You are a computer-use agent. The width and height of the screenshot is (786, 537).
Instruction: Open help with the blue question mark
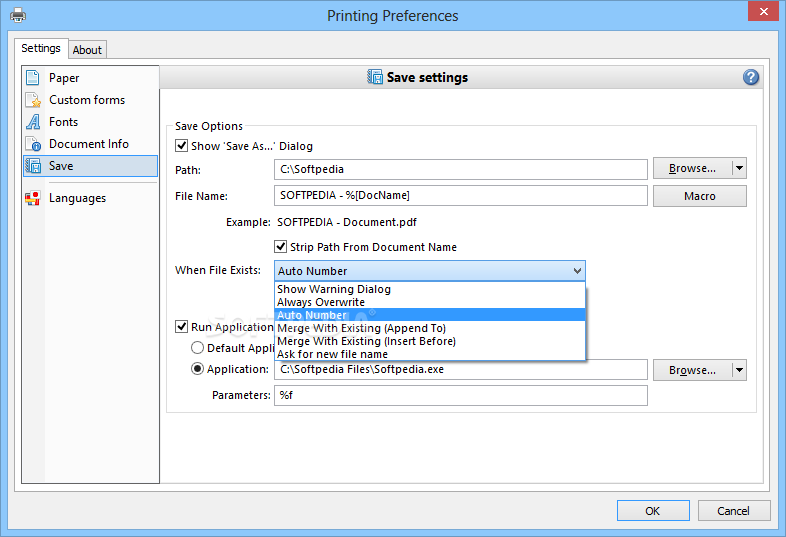click(750, 77)
